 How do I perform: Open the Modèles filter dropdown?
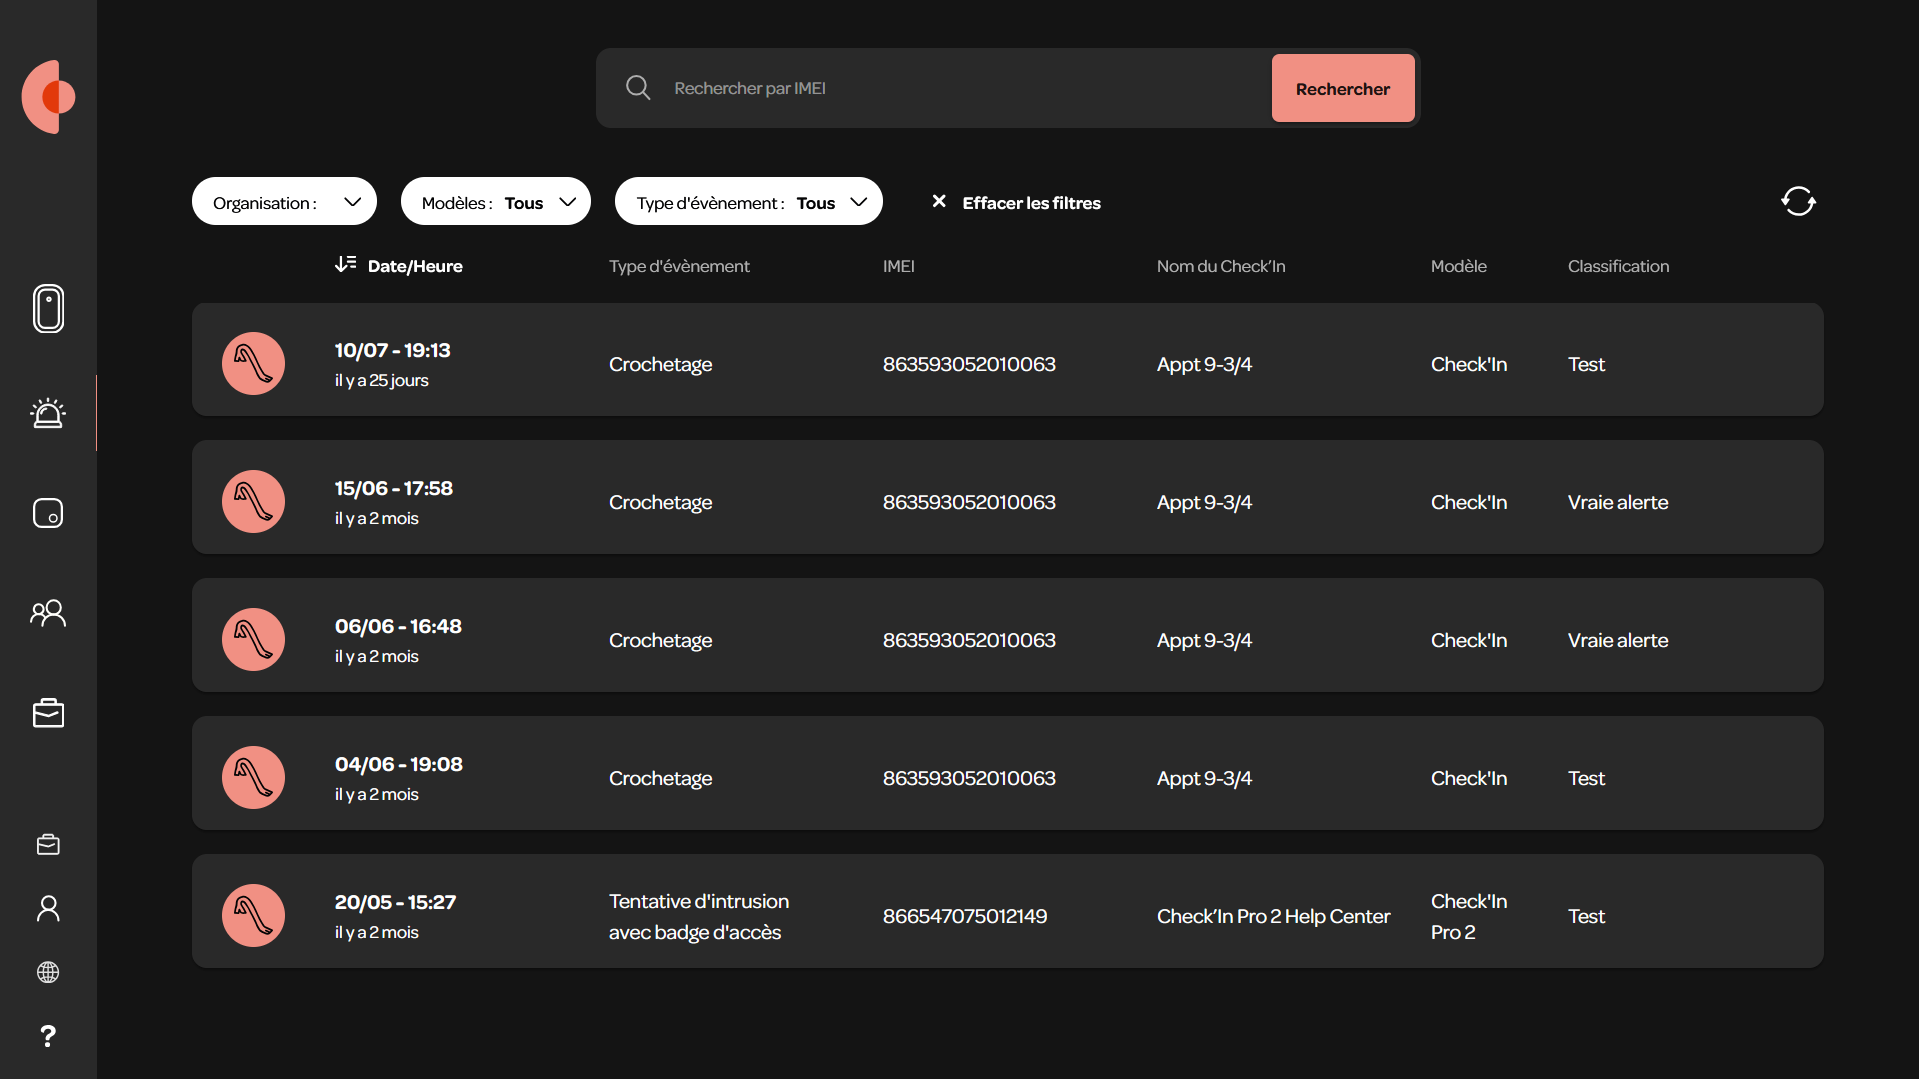[496, 201]
